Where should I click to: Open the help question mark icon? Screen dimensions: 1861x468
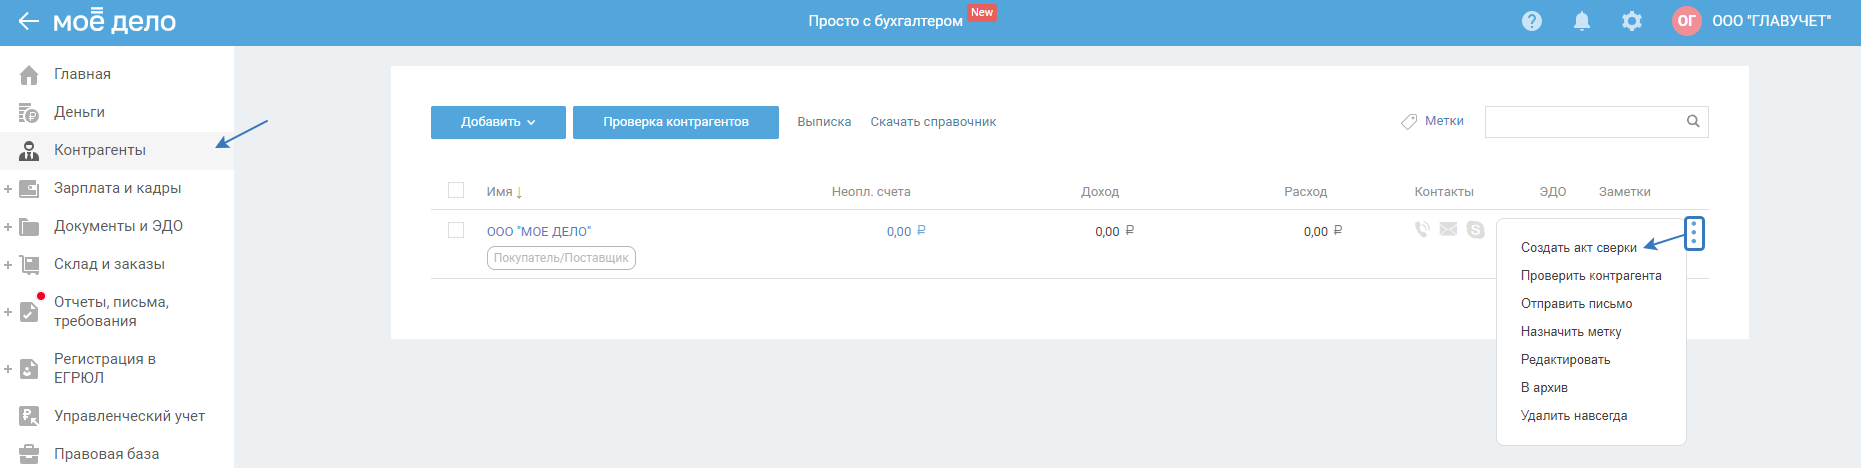1532,21
